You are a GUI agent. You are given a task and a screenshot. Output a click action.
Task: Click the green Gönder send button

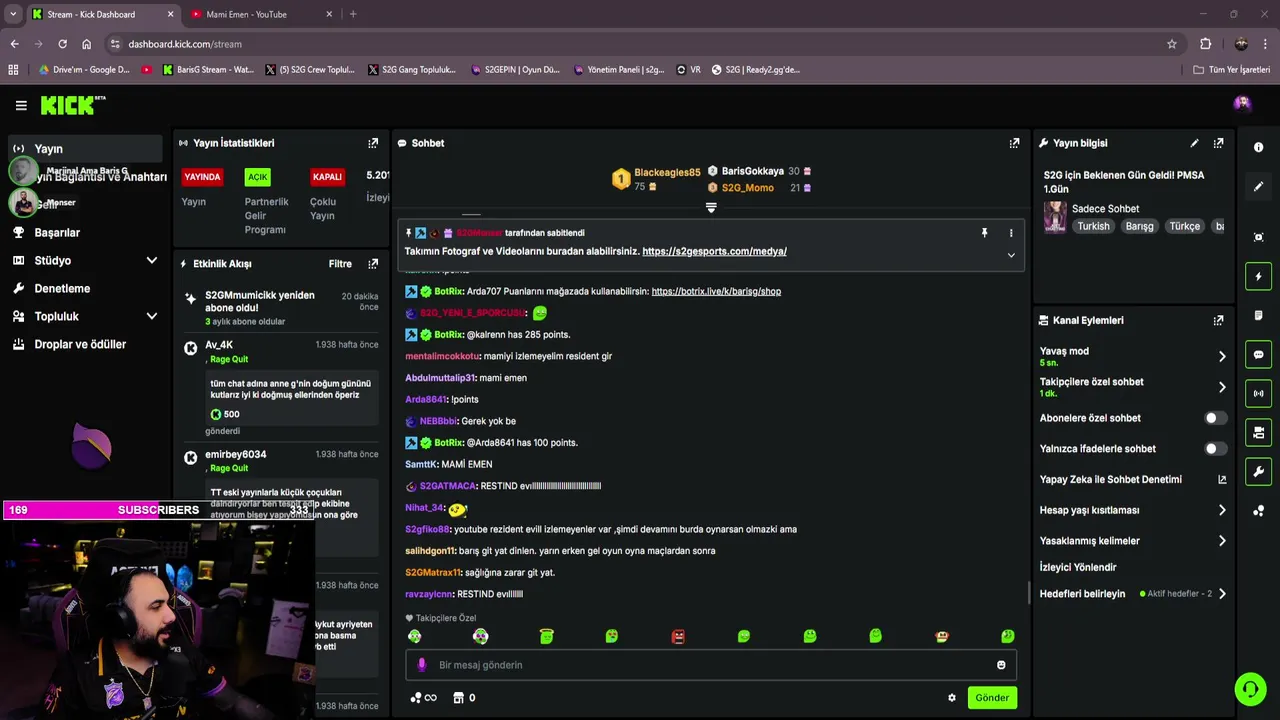[992, 698]
